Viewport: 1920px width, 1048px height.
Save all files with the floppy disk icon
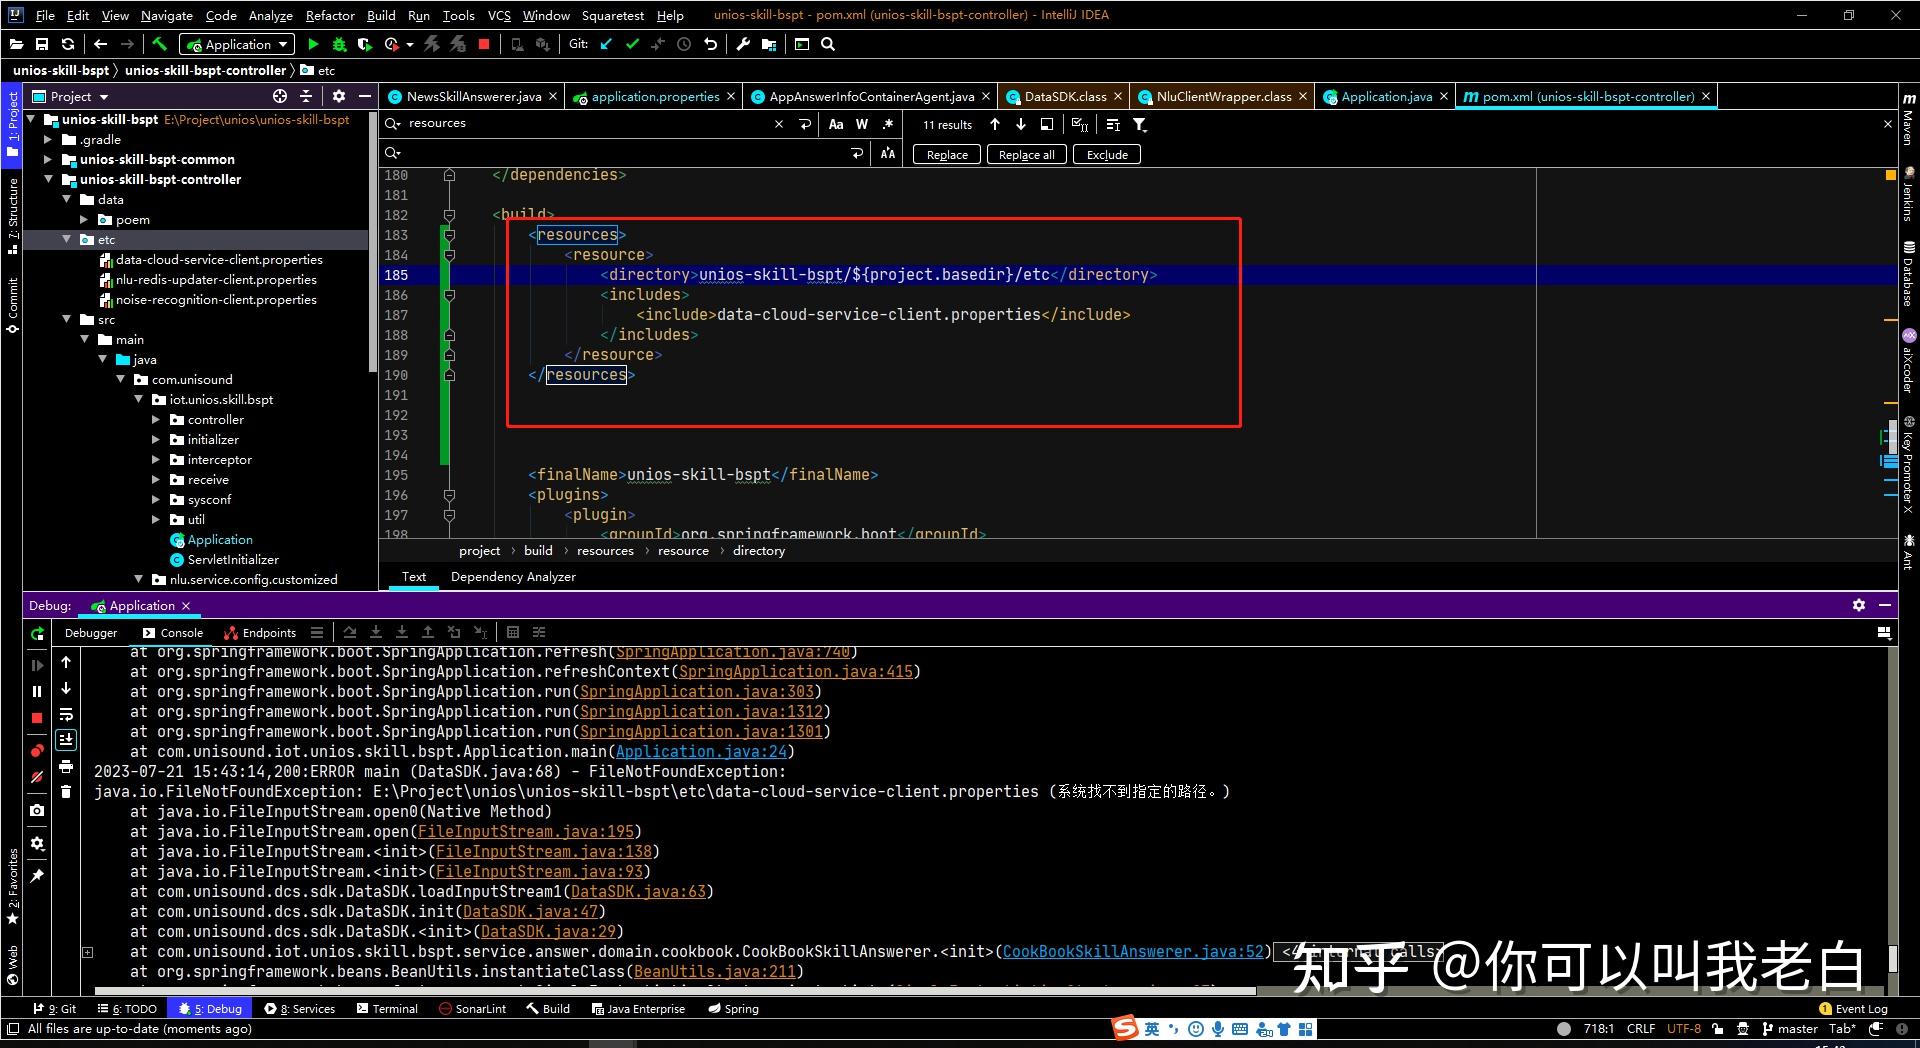click(x=42, y=44)
